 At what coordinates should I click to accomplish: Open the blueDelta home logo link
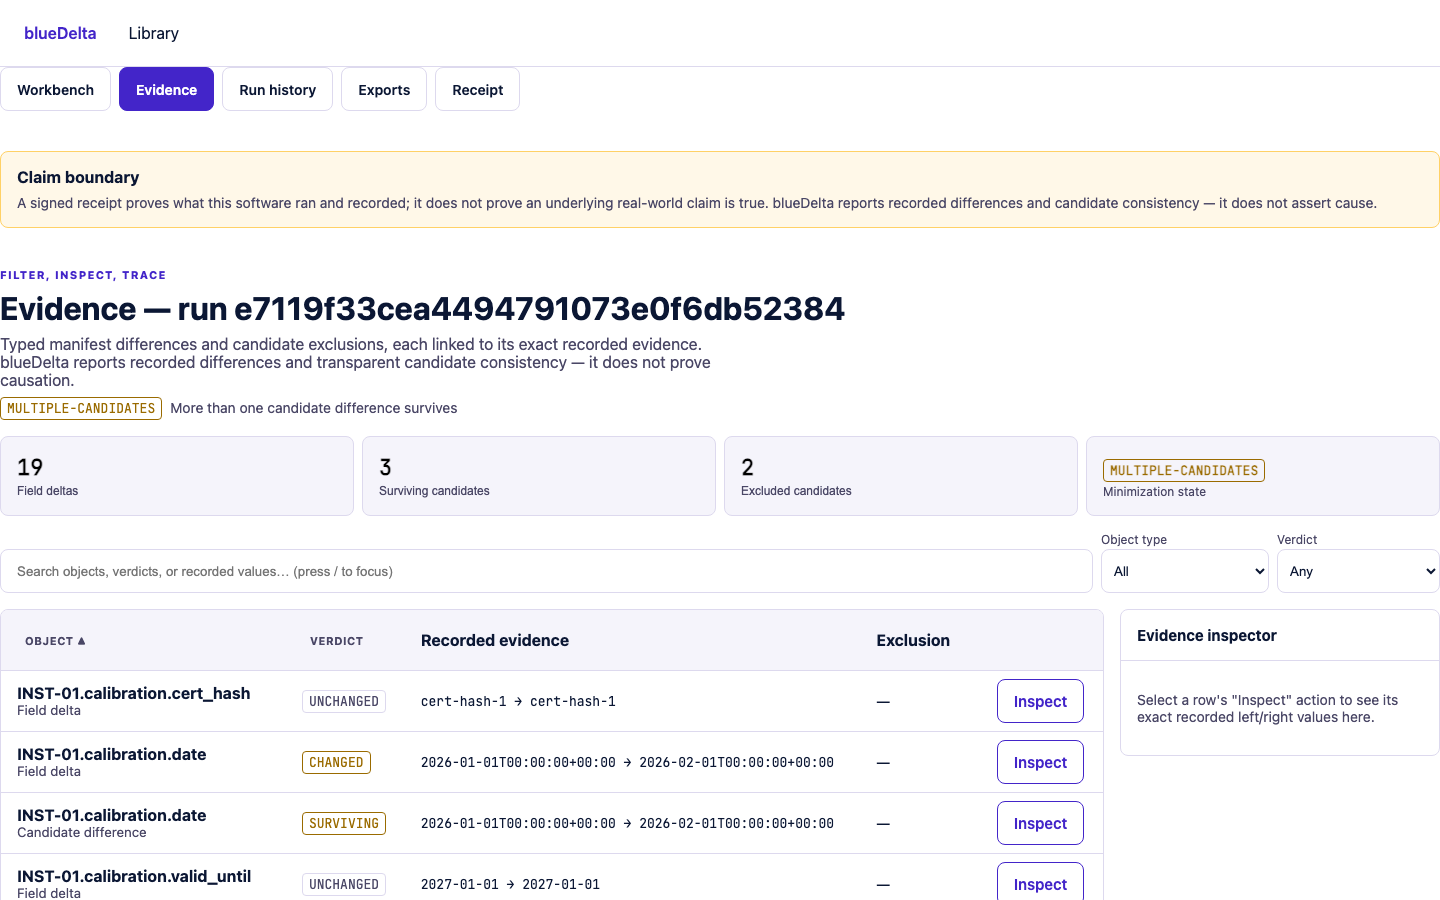60,33
